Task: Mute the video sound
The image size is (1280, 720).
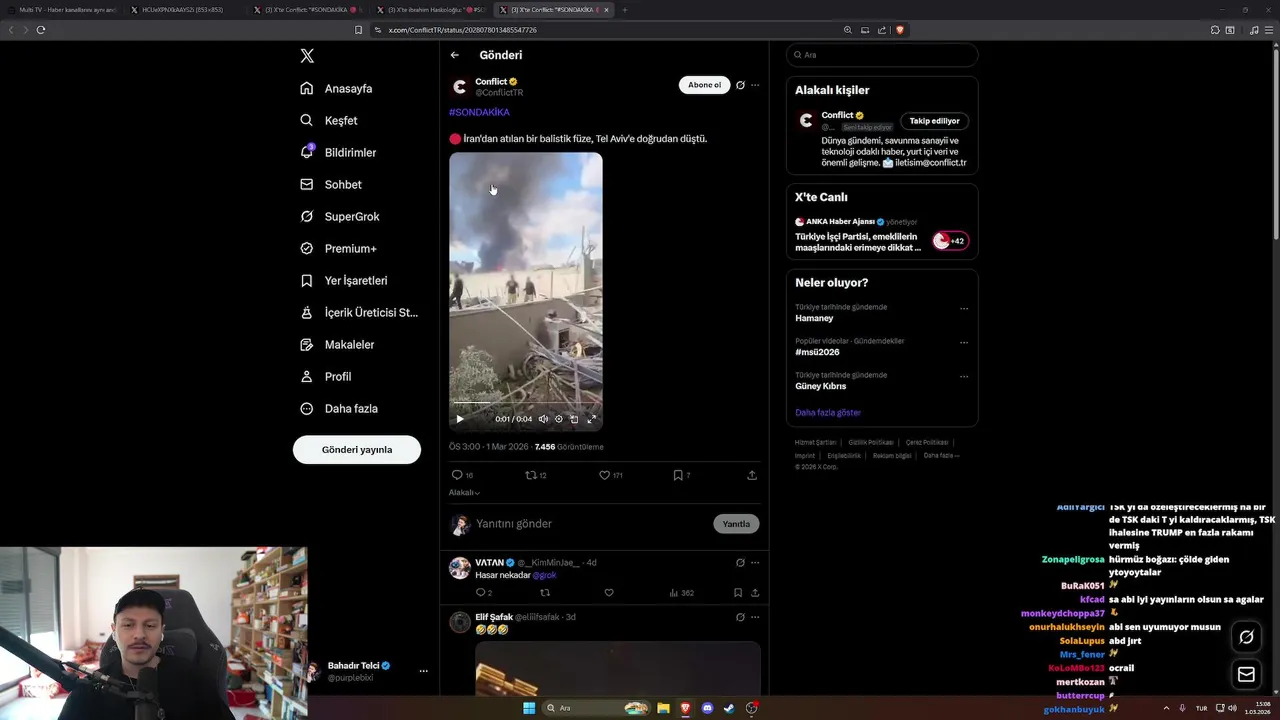Action: pos(543,419)
